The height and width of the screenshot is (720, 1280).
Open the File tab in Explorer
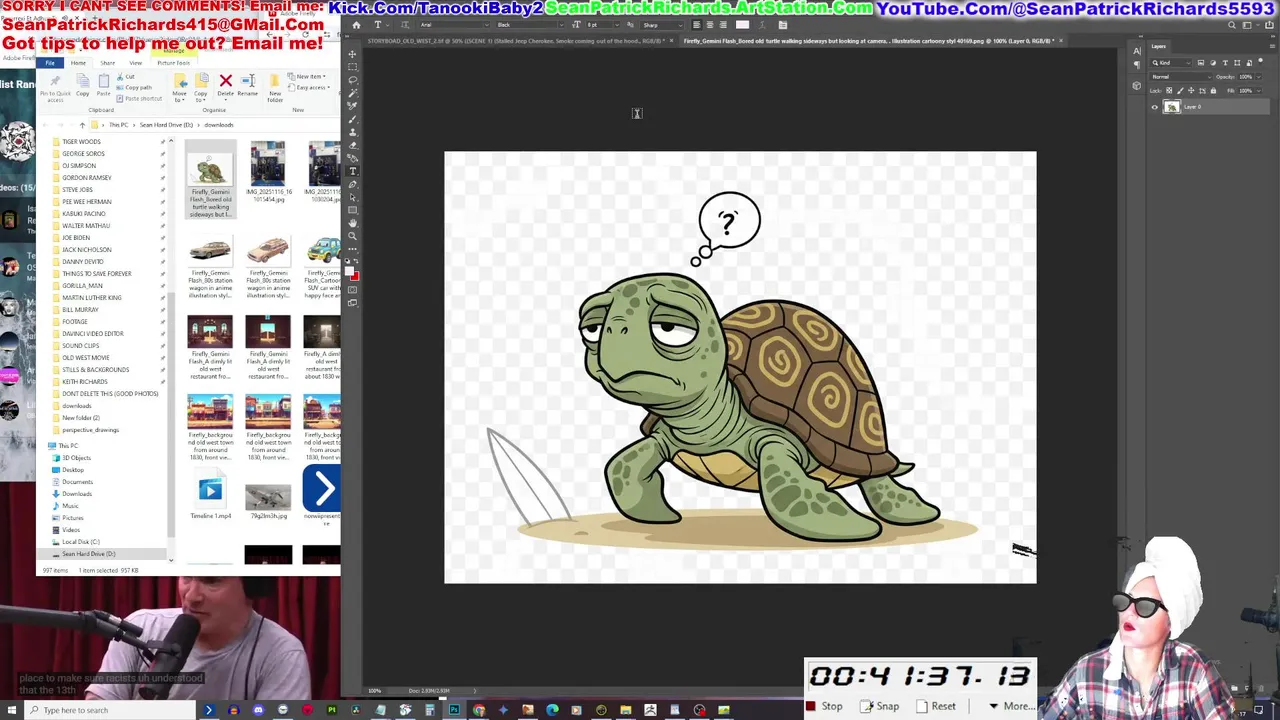pos(50,63)
